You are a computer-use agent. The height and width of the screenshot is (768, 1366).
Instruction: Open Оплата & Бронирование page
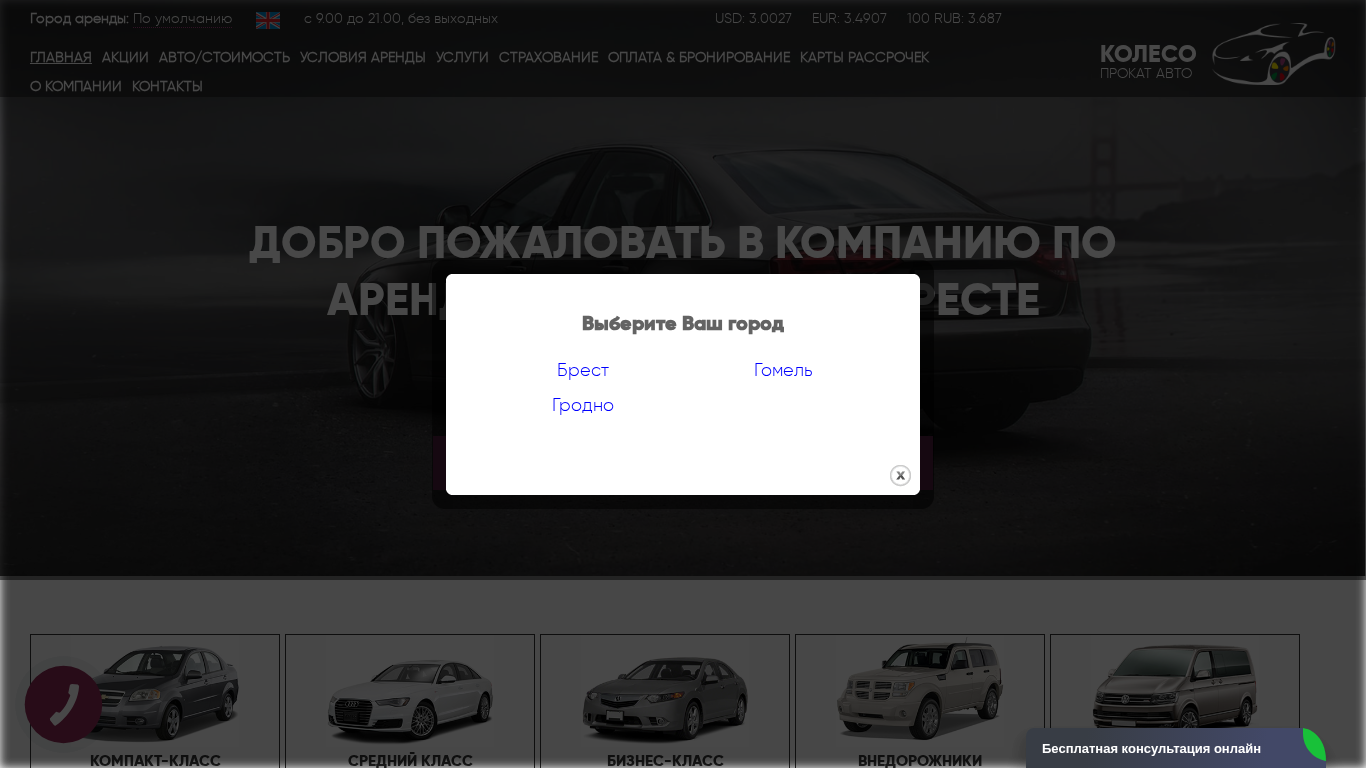(699, 57)
